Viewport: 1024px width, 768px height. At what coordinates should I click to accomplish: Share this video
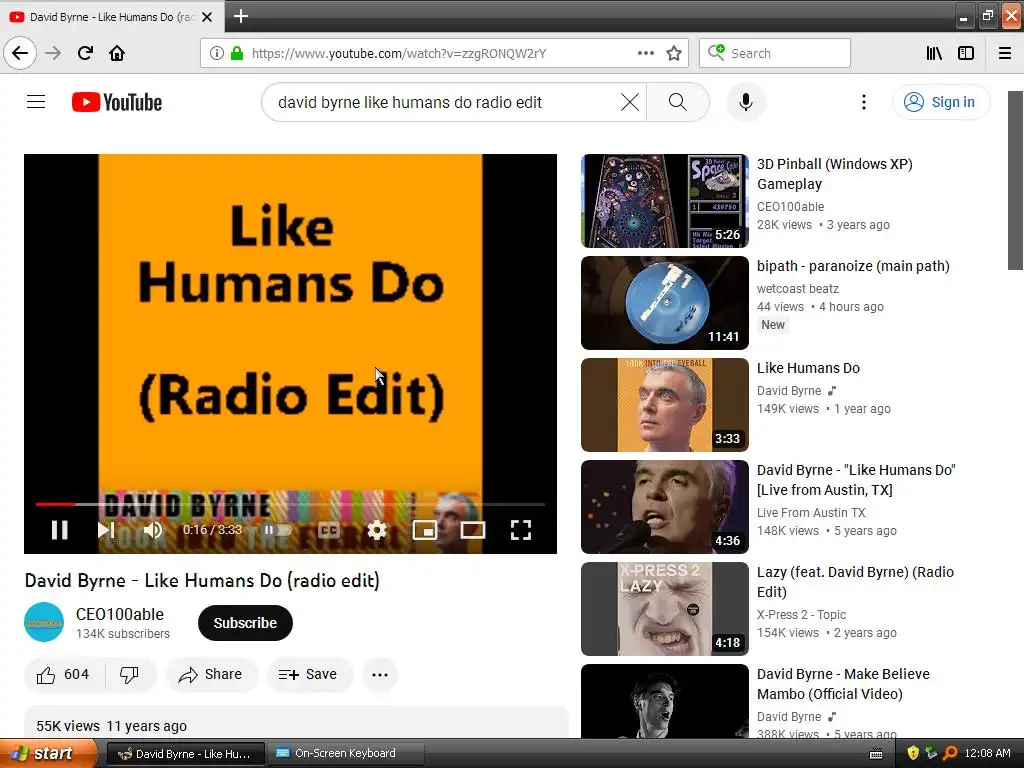211,675
